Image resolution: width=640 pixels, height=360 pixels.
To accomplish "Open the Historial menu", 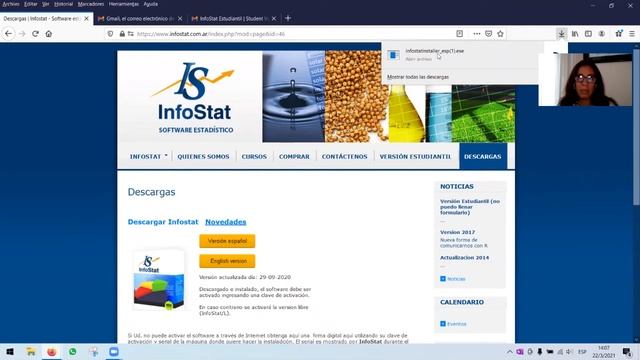I will point(63,4).
